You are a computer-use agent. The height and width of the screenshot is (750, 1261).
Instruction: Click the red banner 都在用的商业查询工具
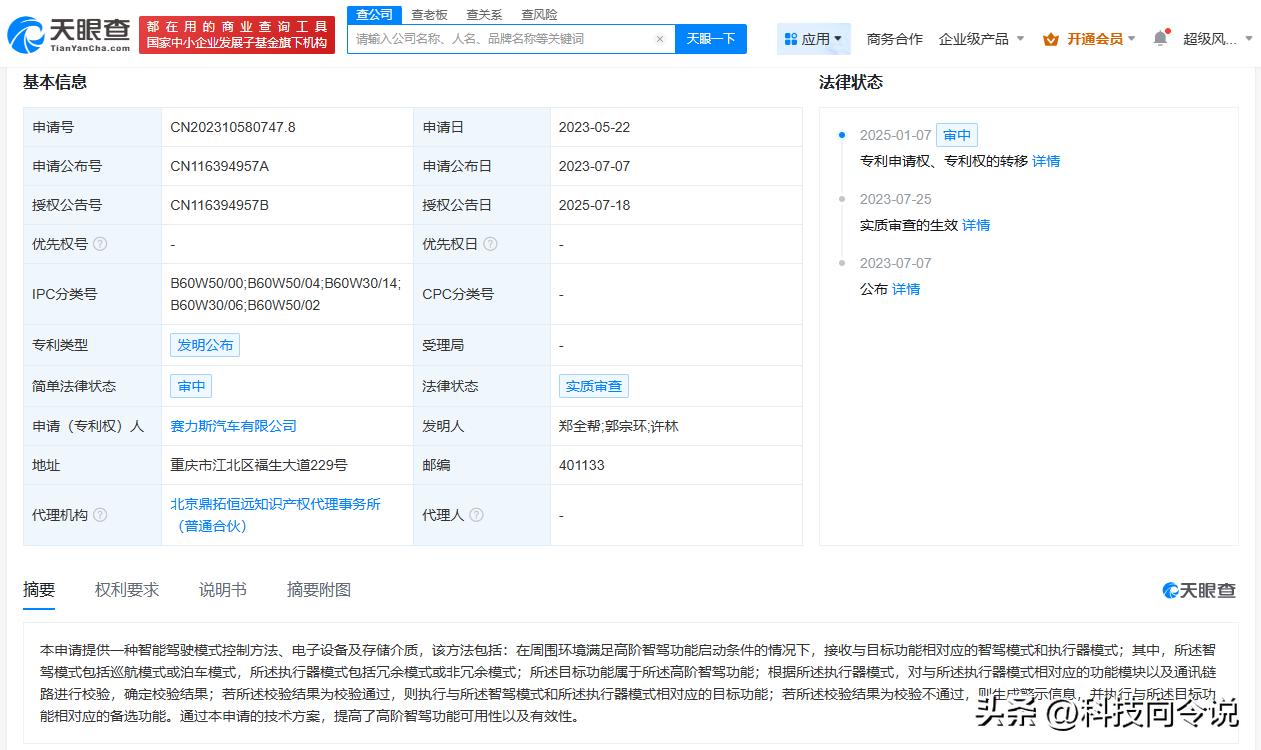click(x=237, y=35)
